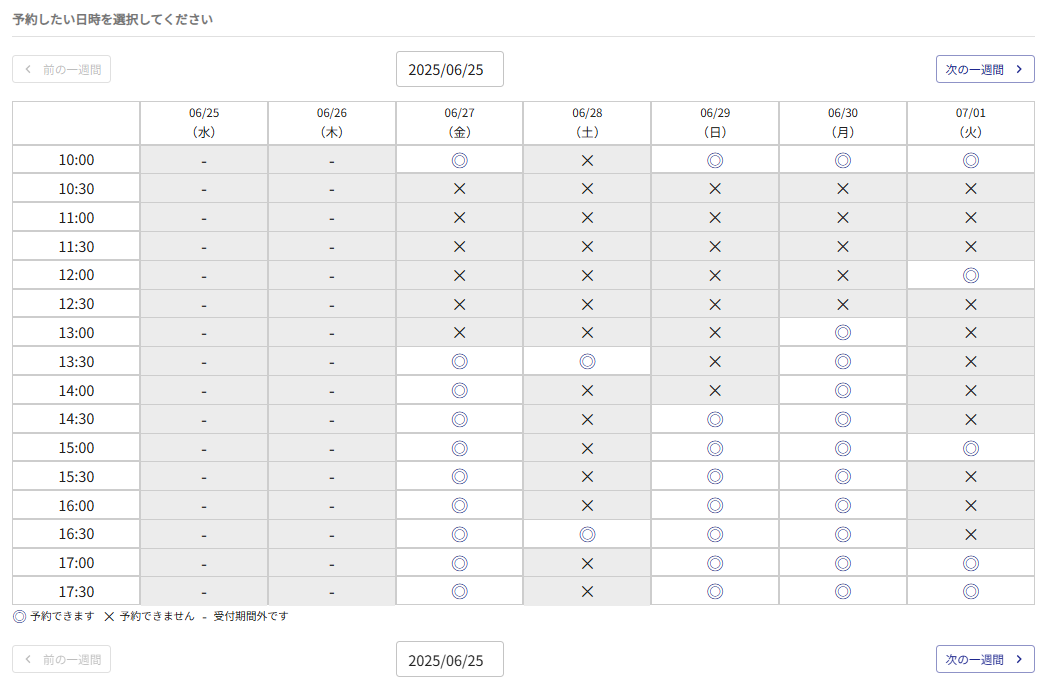Click bottom 次の一週間 next week button
The width and height of the screenshot is (1048, 693).
pyautogui.click(x=984, y=659)
